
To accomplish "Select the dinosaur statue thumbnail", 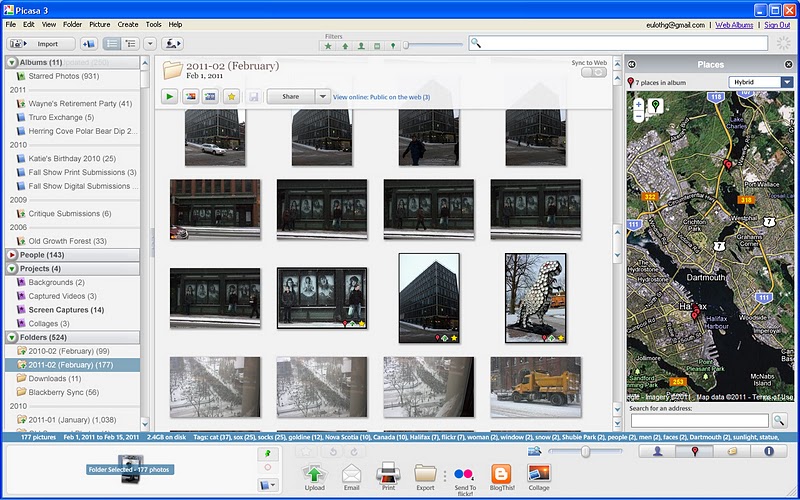I will 535,298.
